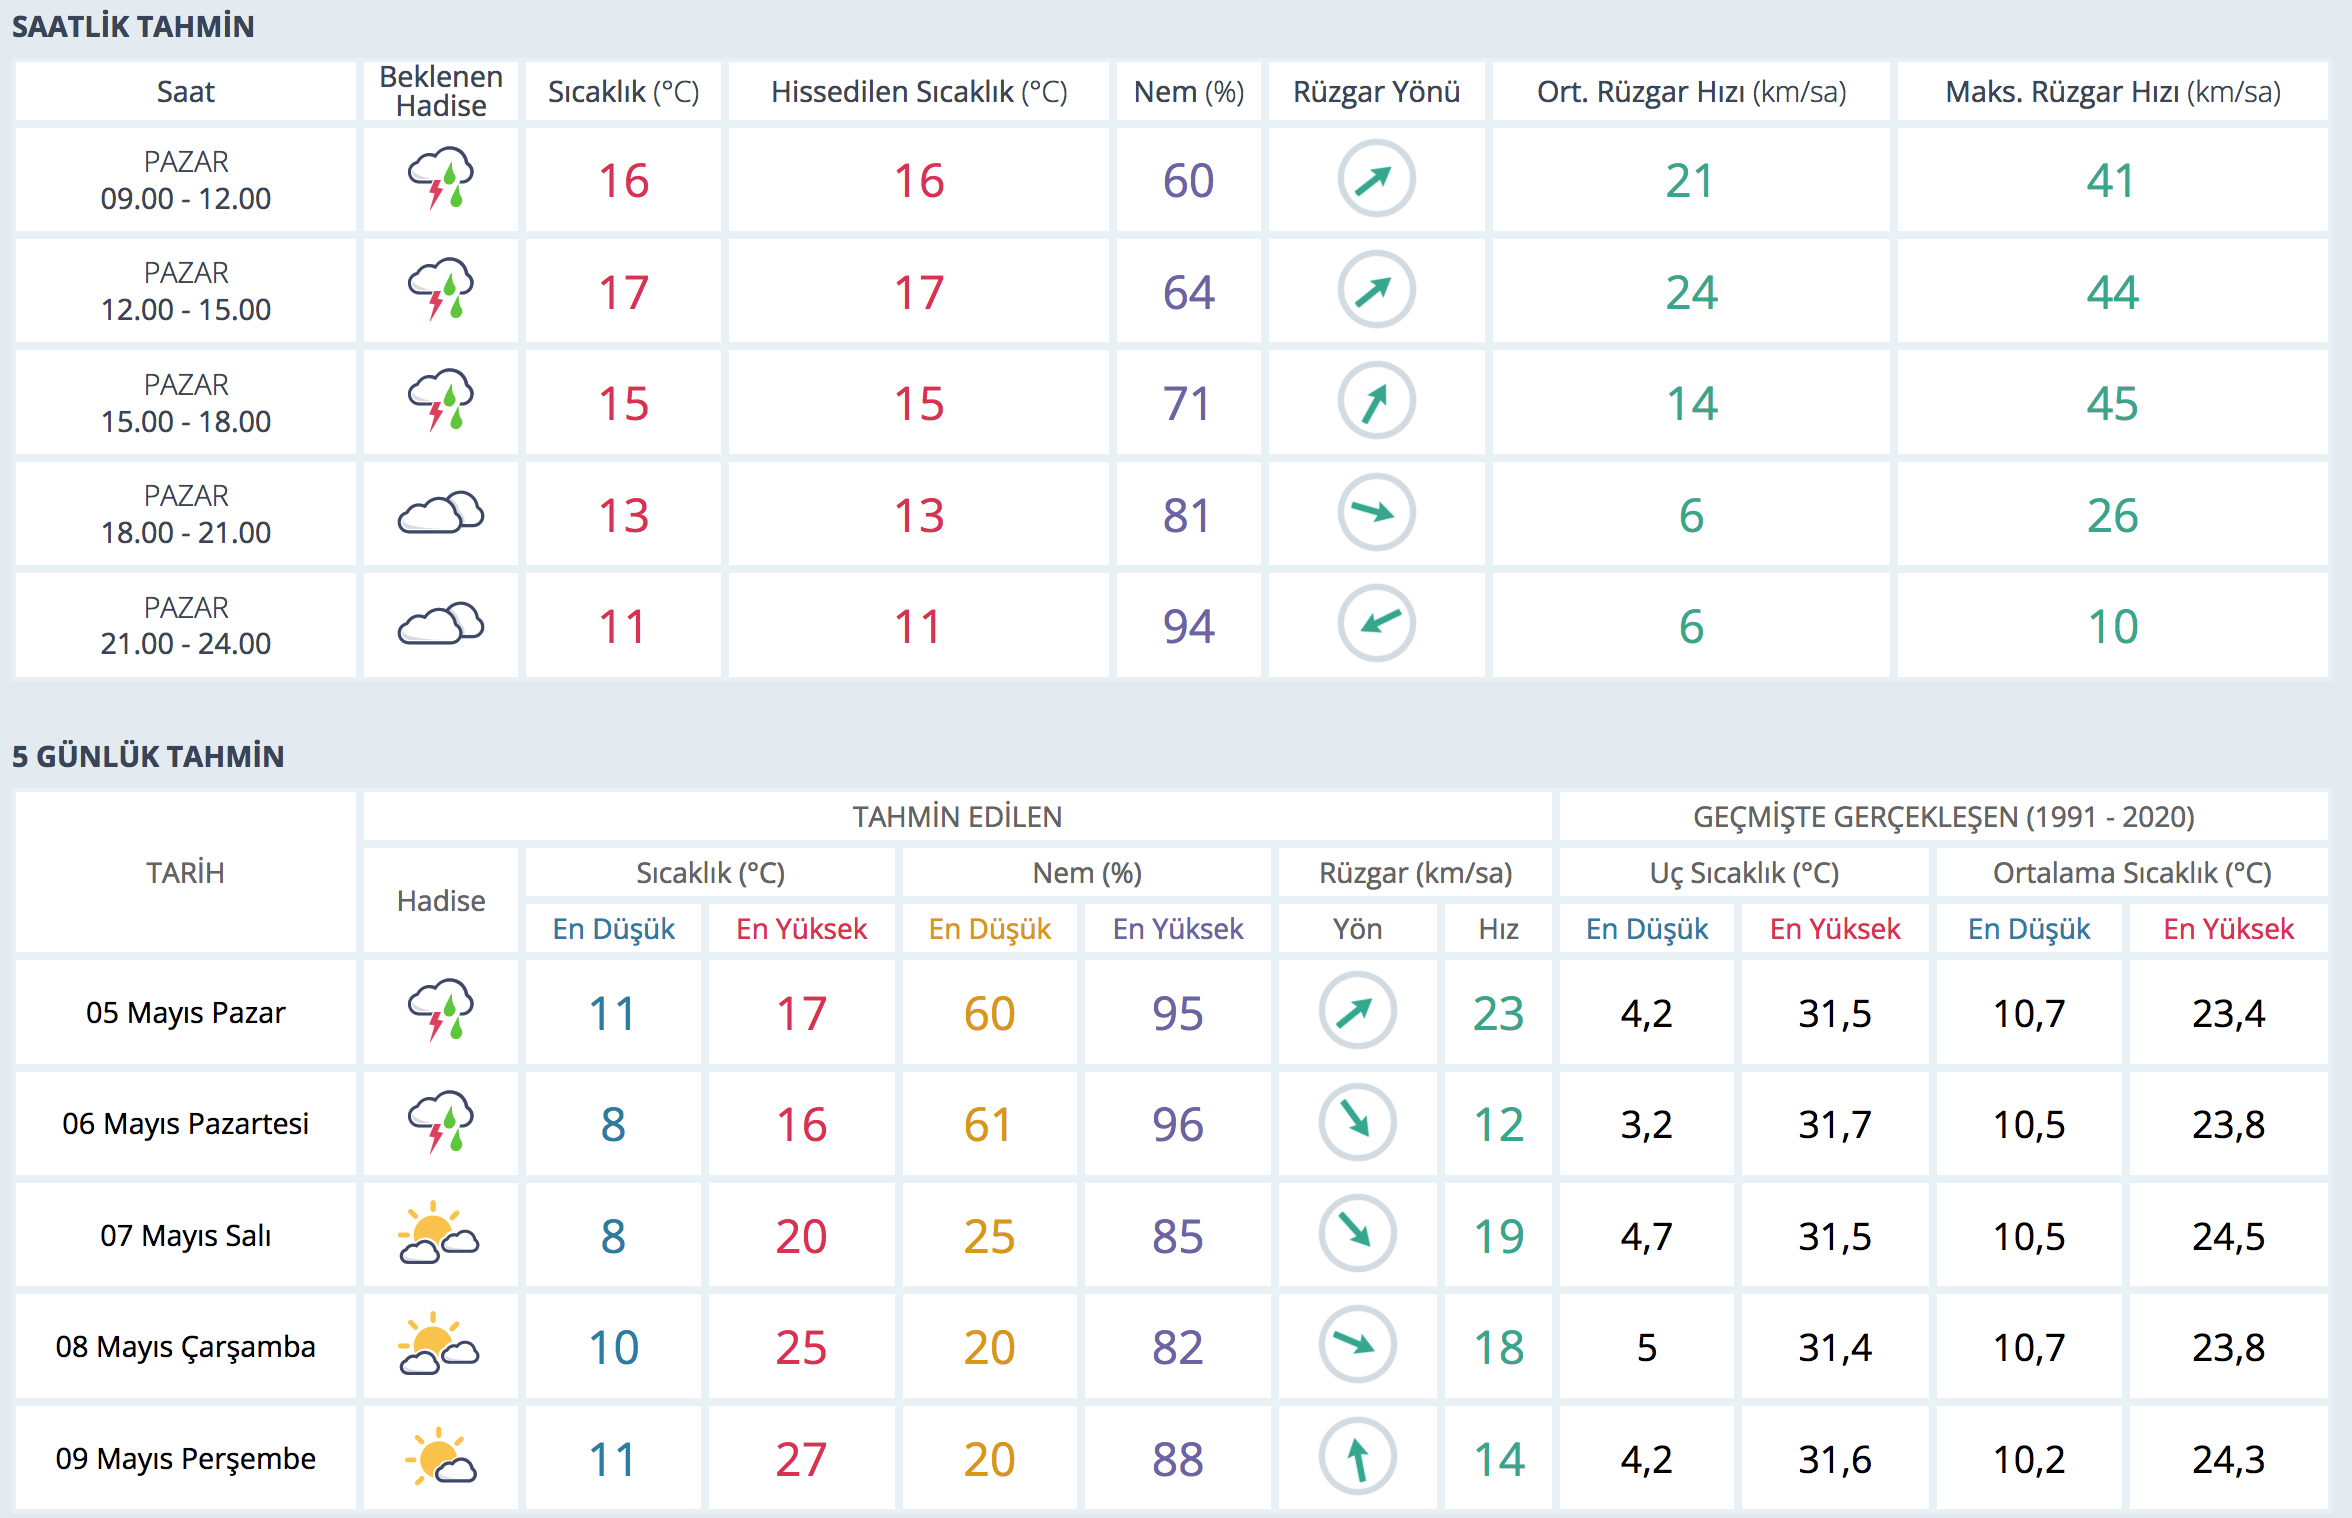Click partly sunny icon for 08 Mayıs Çarşamba
Viewport: 2352px width, 1518px height.
click(439, 1346)
